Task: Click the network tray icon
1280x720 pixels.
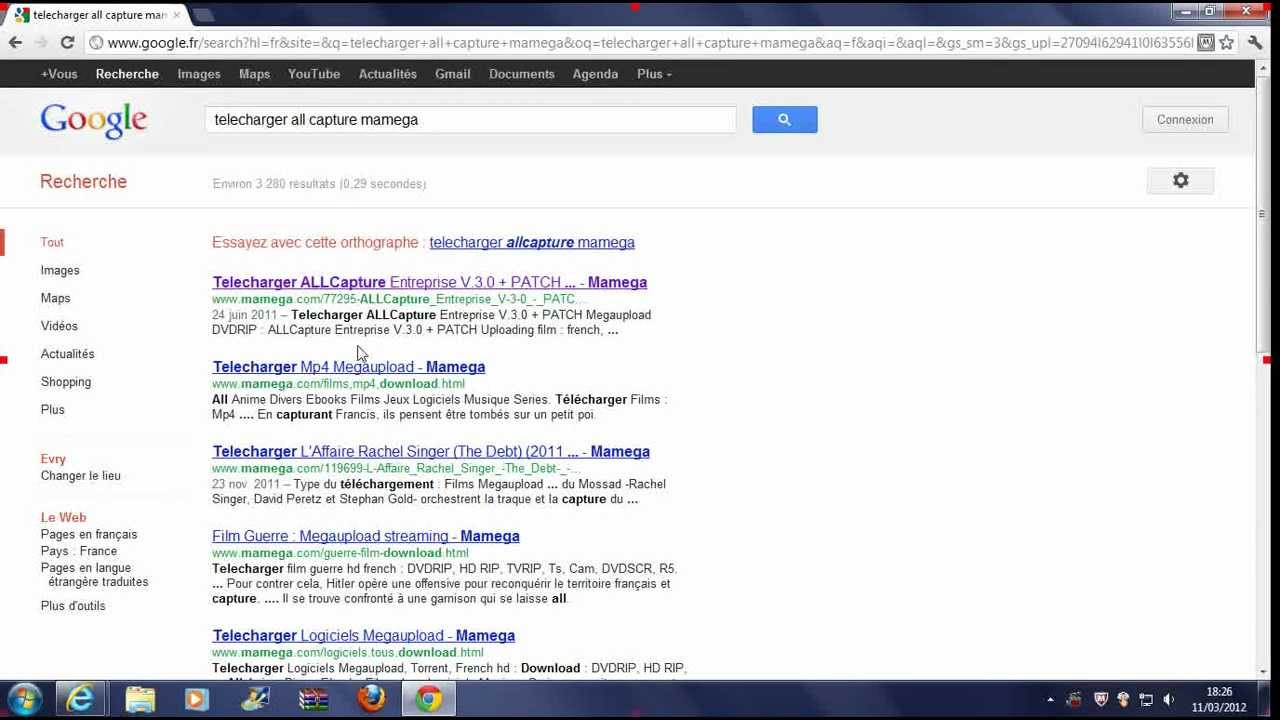Action: pyautogui.click(x=1146, y=700)
